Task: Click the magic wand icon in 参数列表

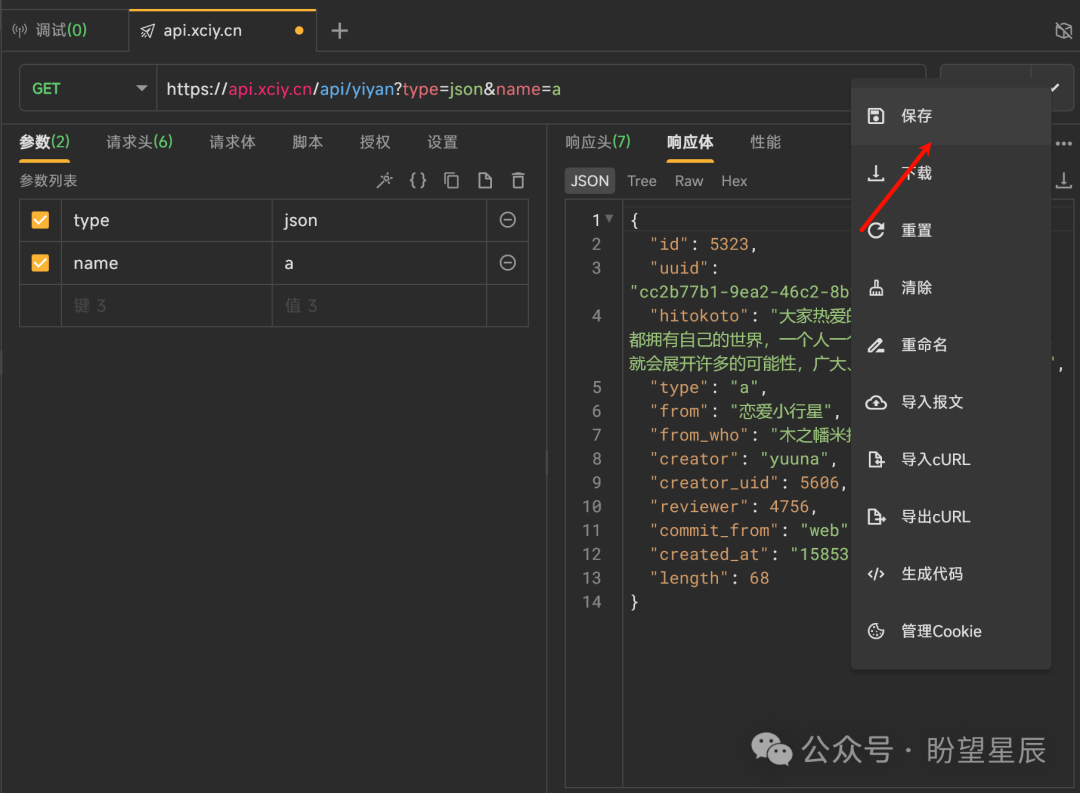Action: click(x=384, y=181)
